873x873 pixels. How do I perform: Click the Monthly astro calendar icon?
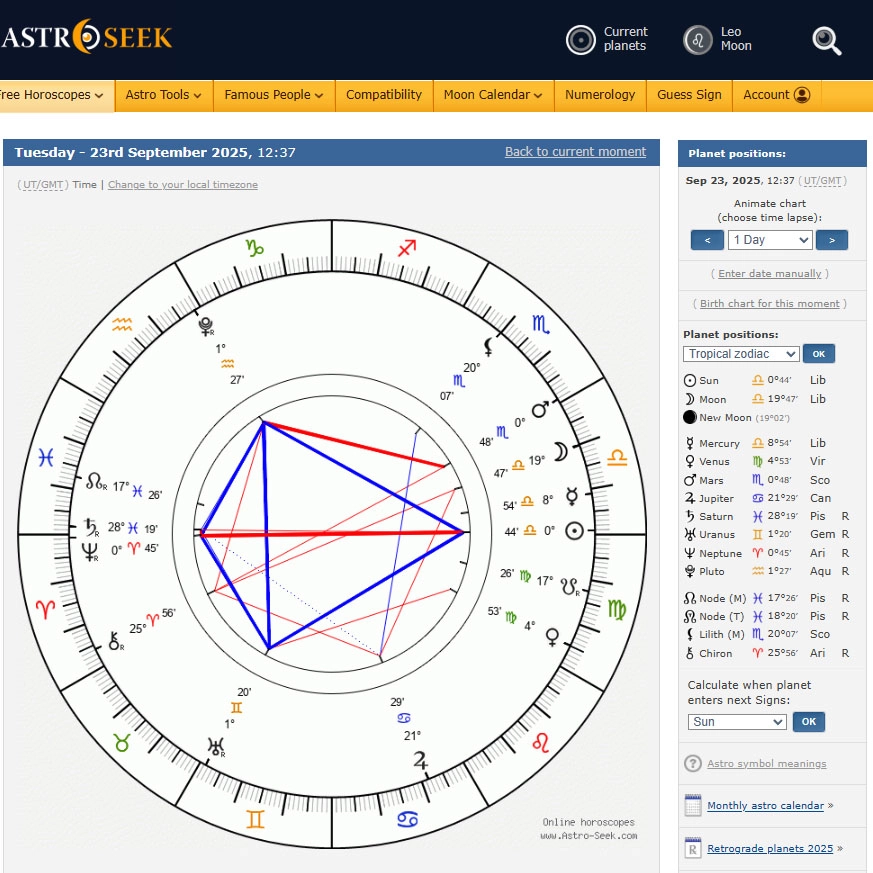click(x=693, y=806)
